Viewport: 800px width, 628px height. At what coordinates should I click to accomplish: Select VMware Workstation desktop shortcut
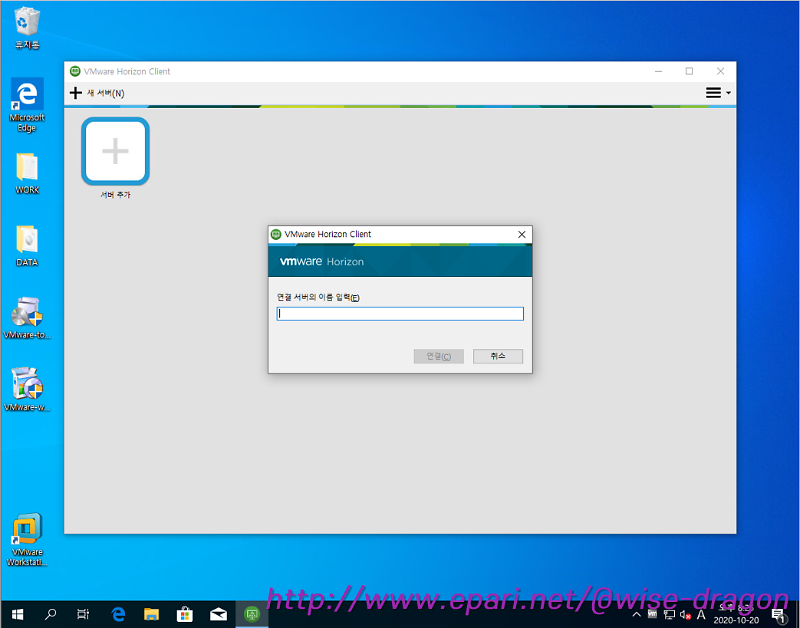pyautogui.click(x=27, y=540)
